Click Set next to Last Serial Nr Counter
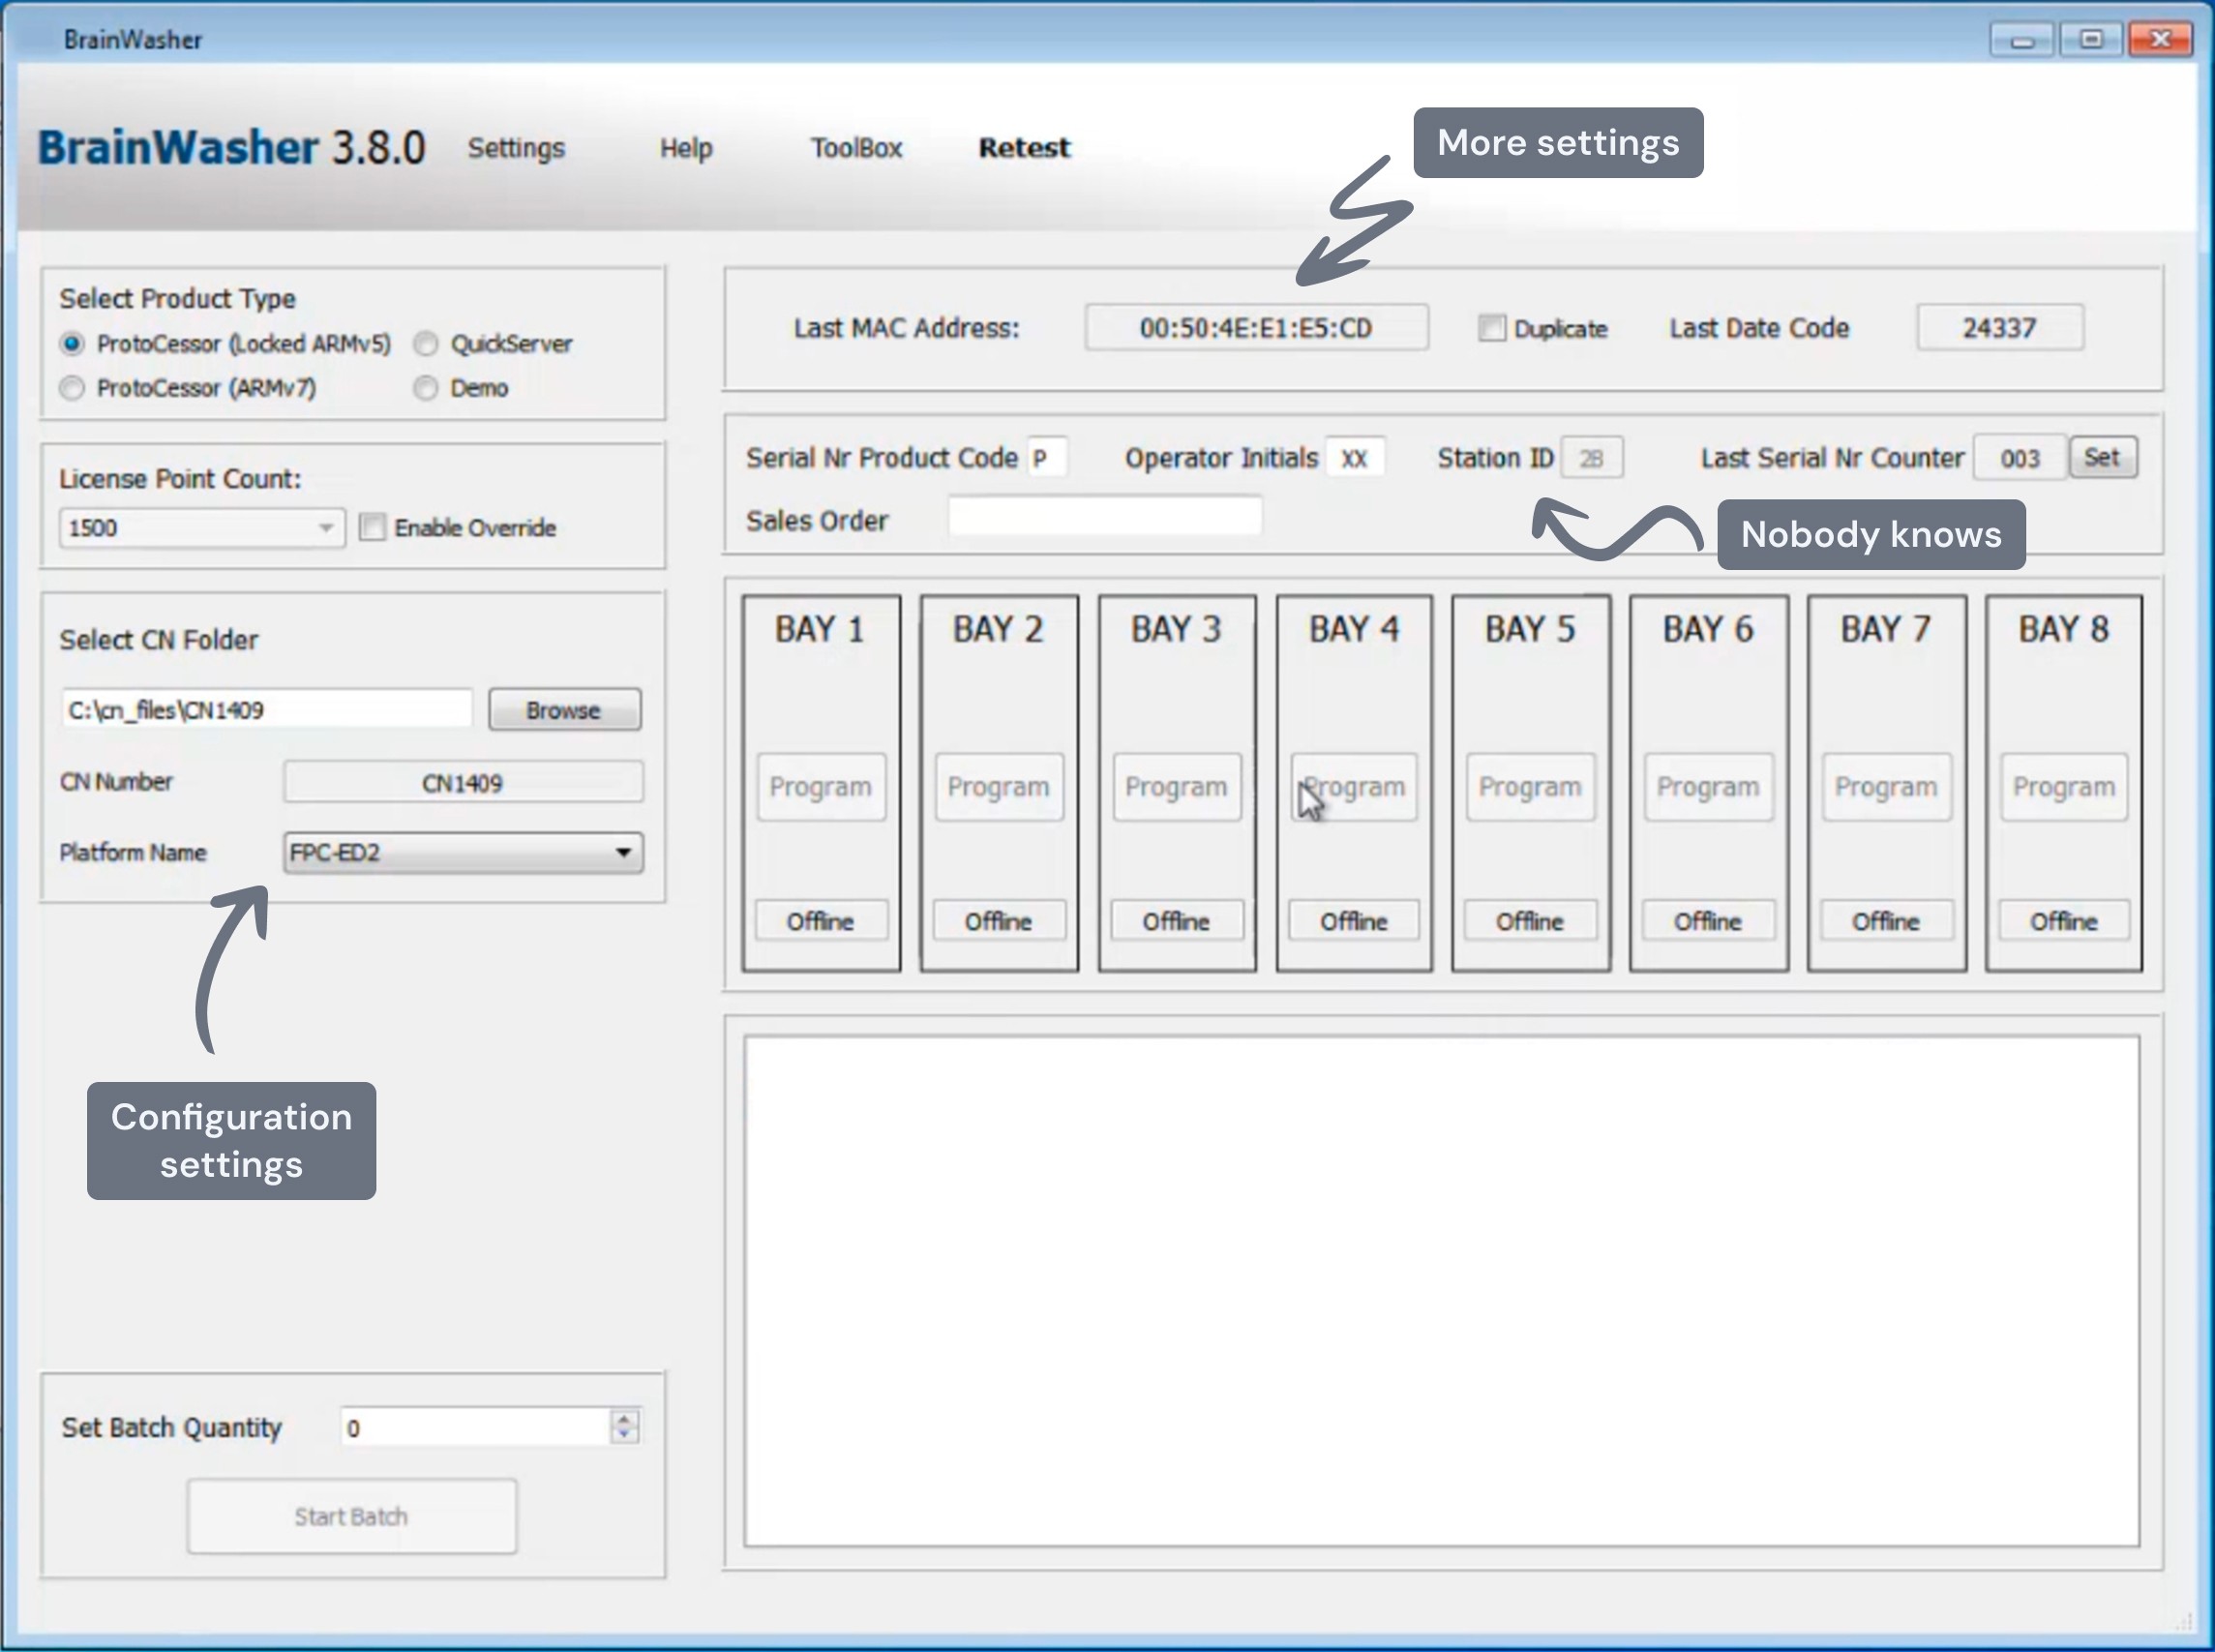2215x1652 pixels. [2103, 457]
